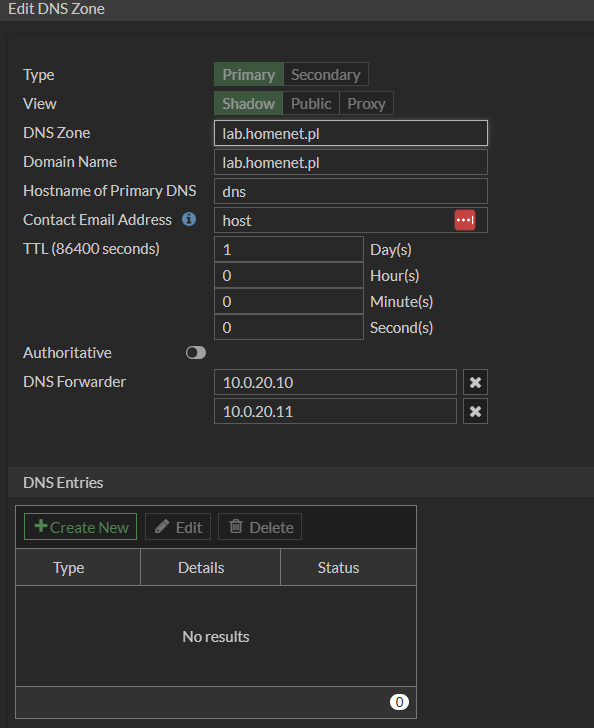Select Primary zone type
This screenshot has width=594, height=728.
pos(248,74)
